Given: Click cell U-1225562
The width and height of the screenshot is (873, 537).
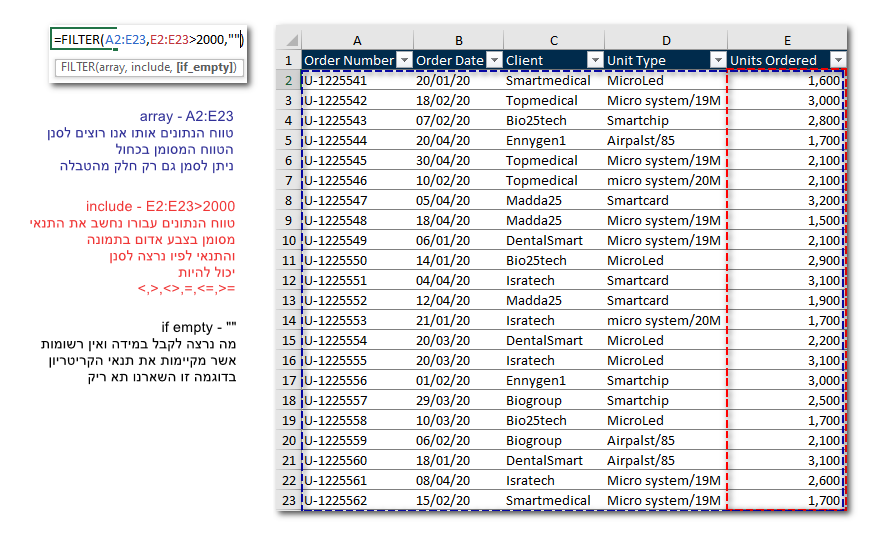Looking at the screenshot, I should (x=357, y=500).
